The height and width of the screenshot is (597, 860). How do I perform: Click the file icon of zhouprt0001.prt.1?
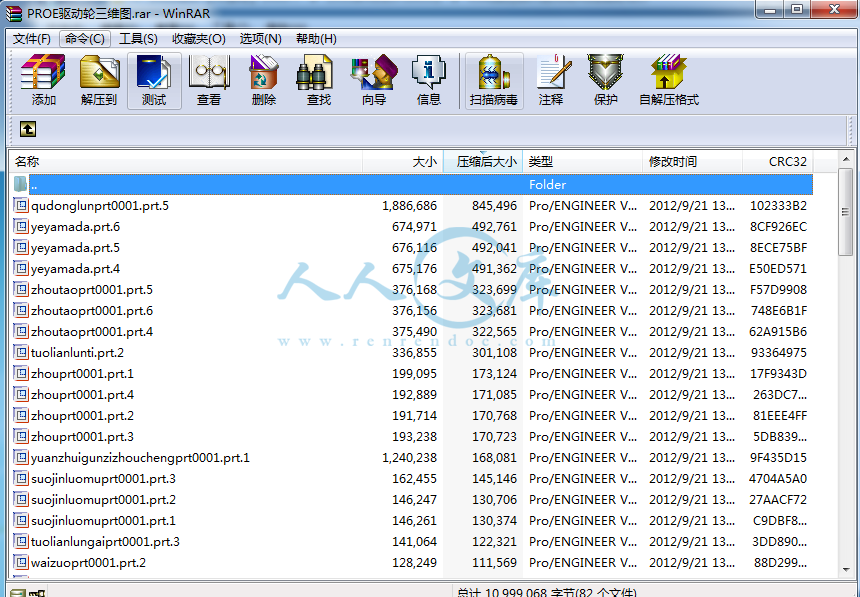[21, 374]
